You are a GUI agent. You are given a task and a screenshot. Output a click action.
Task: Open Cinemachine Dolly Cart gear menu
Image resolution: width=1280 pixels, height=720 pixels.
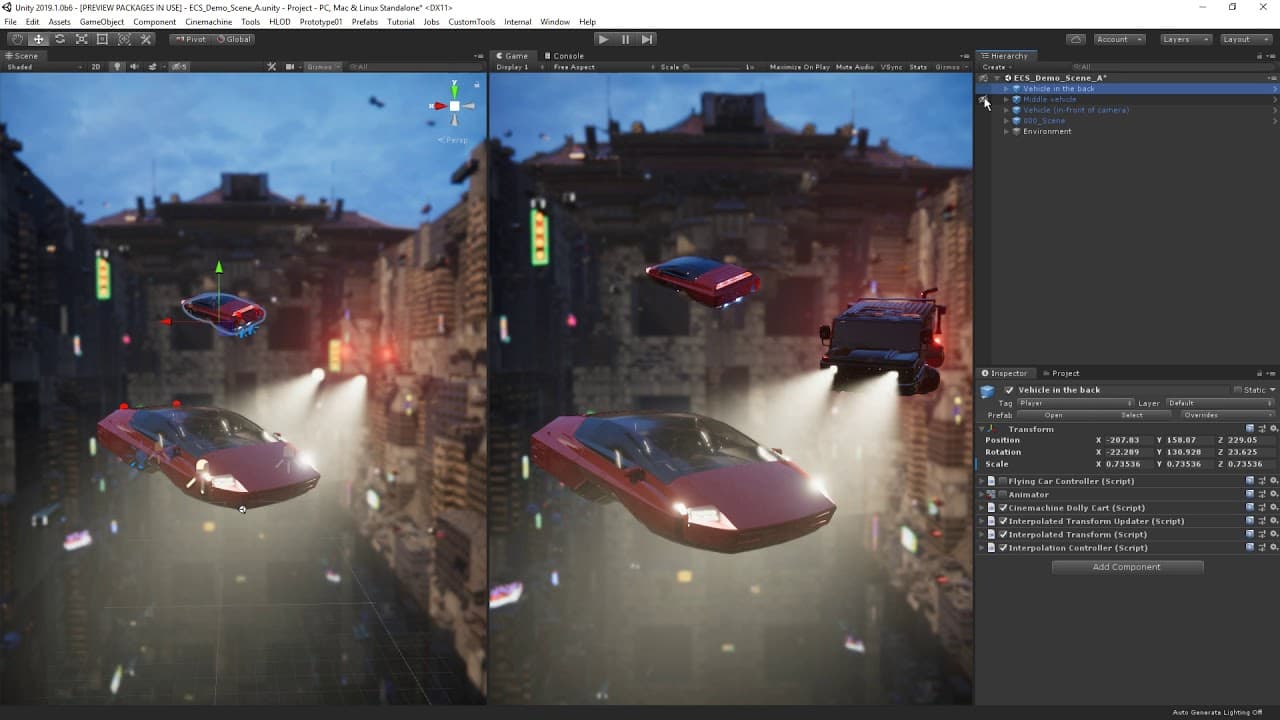(1273, 508)
